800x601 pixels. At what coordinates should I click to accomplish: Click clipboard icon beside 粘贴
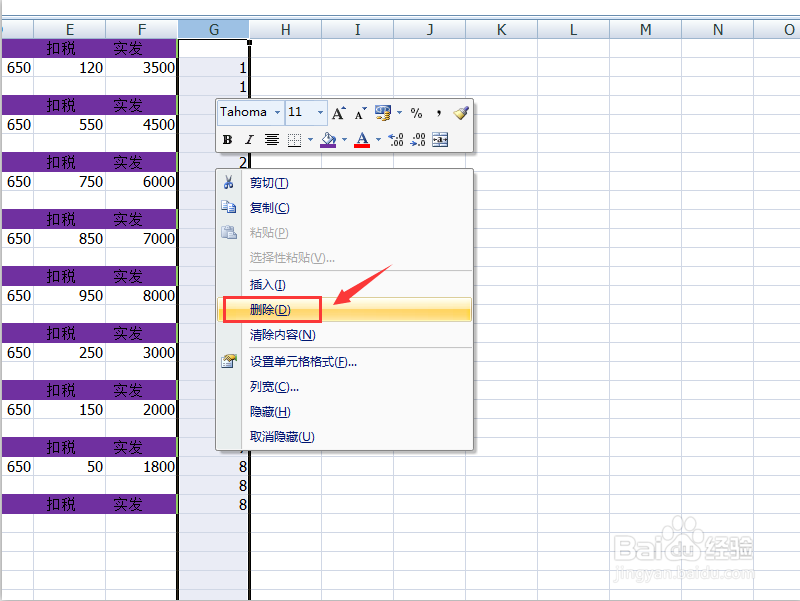click(229, 232)
